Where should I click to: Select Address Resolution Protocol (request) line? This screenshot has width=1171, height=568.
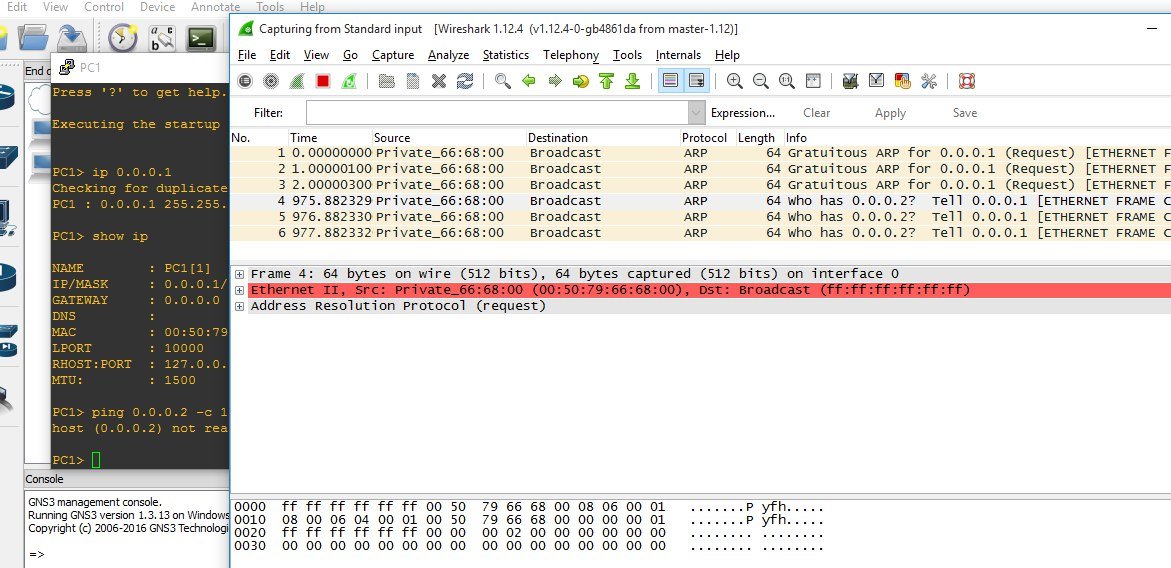point(398,306)
